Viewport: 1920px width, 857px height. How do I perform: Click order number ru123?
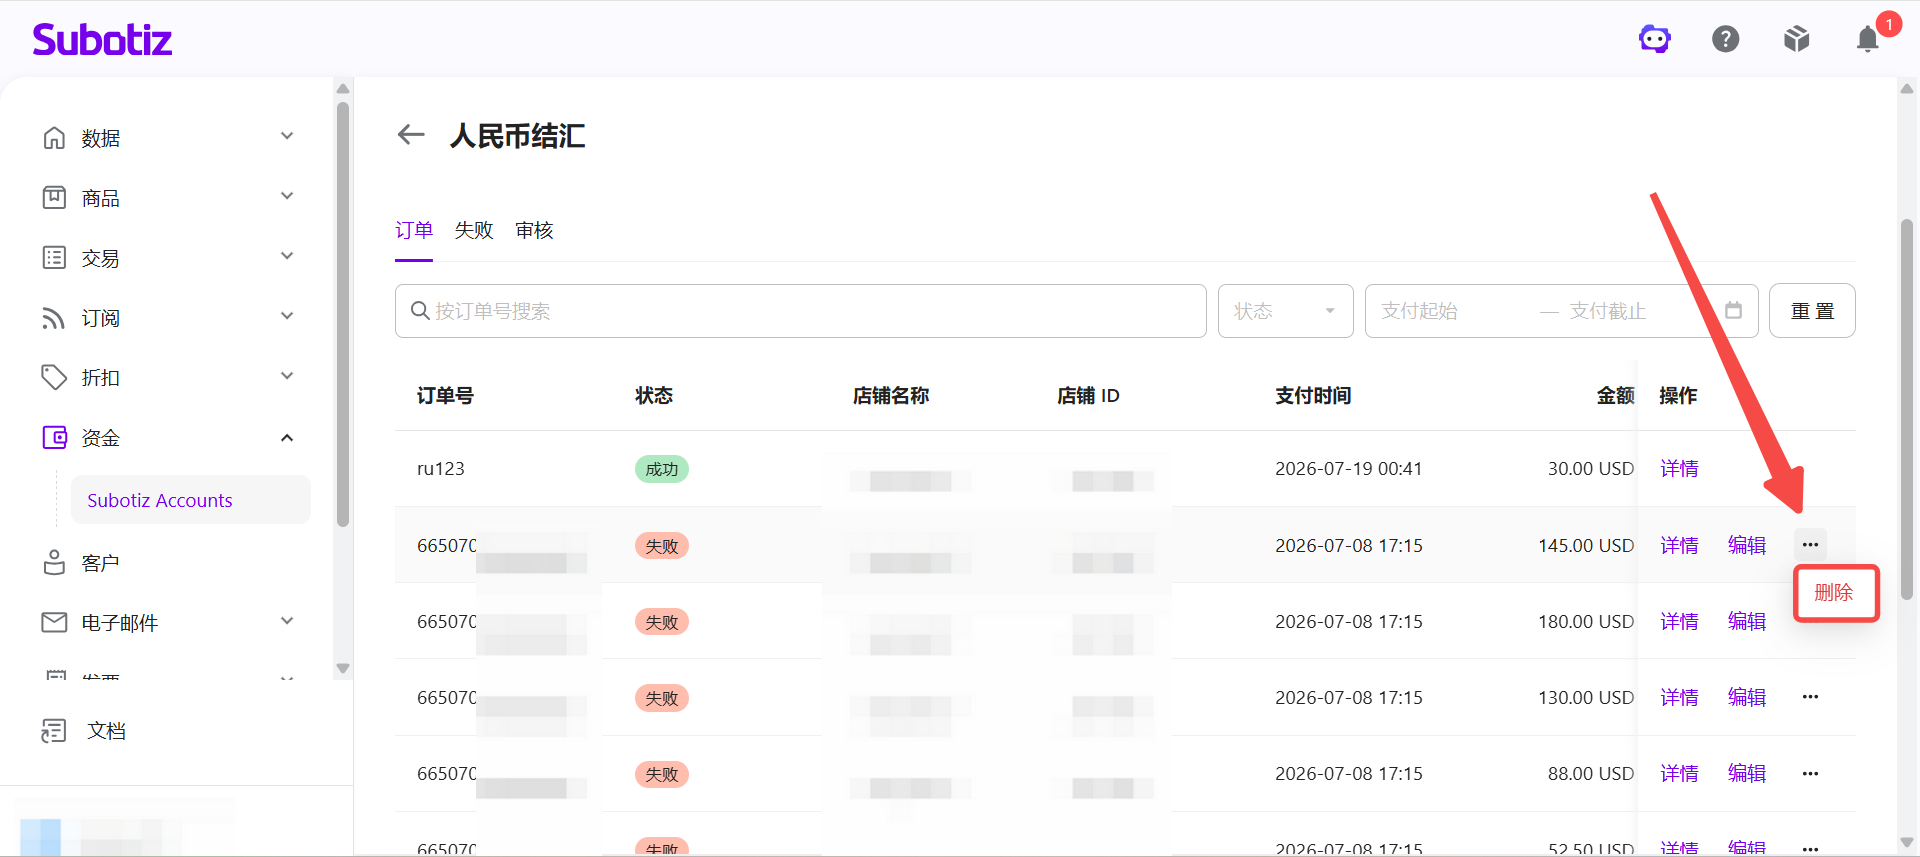(441, 468)
